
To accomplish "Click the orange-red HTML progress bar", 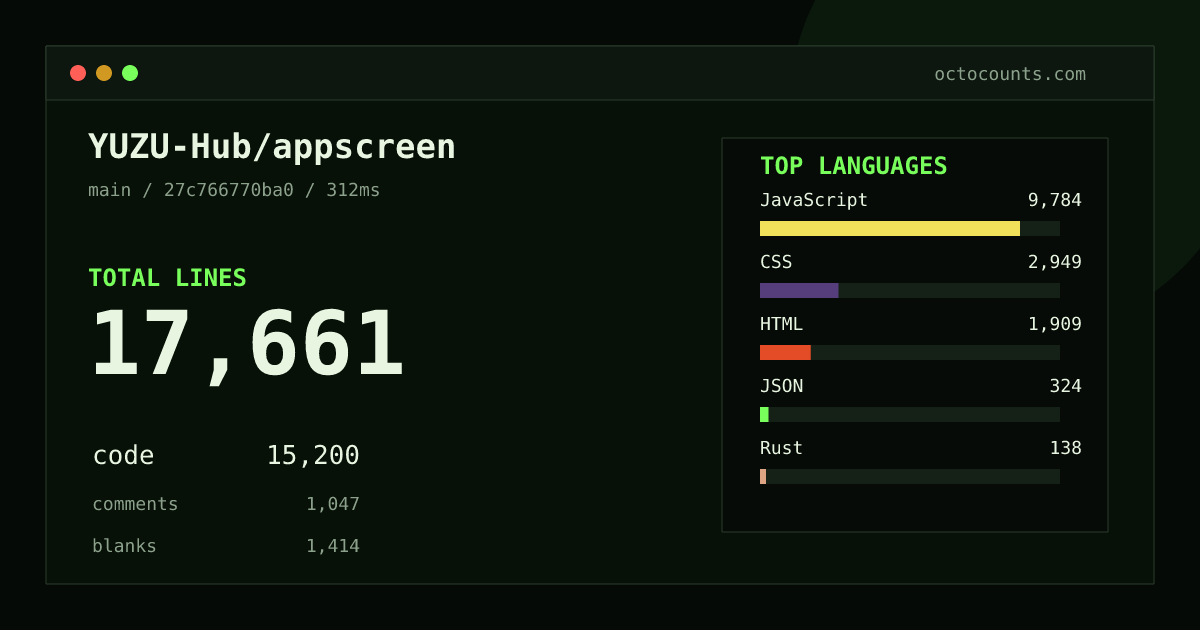I will tap(785, 352).
